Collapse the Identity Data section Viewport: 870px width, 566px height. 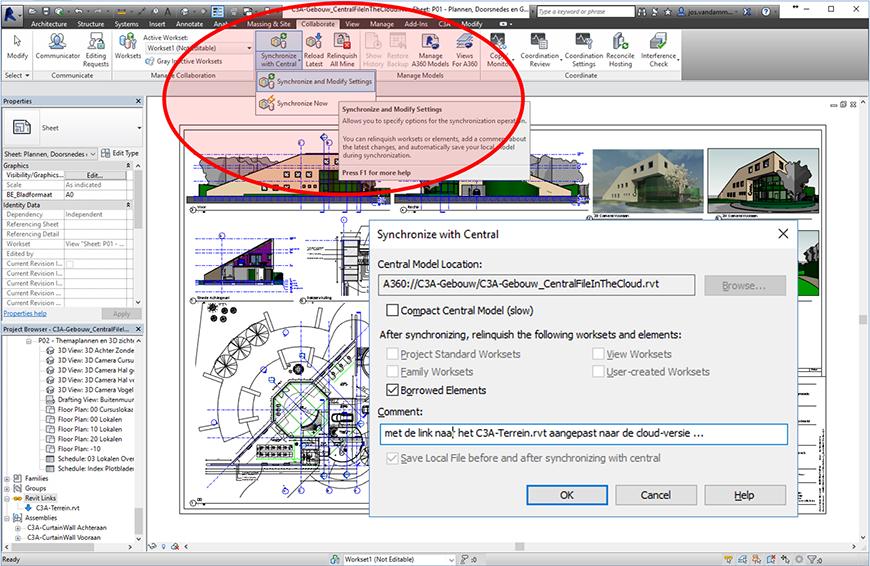[x=128, y=205]
